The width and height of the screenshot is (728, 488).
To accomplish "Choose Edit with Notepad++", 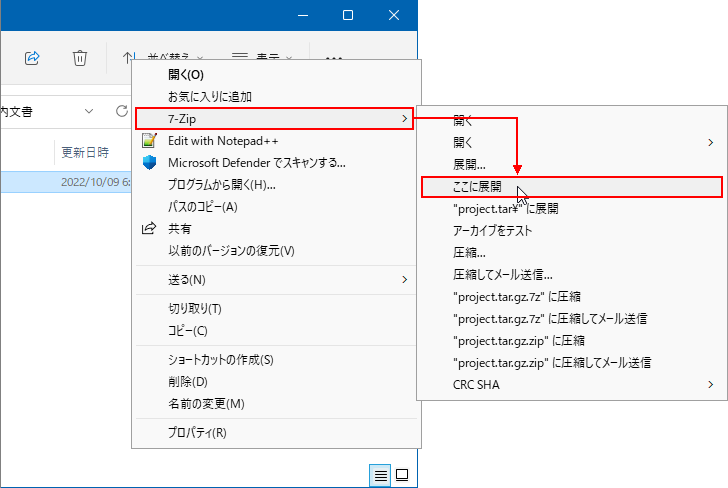I will (x=277, y=141).
